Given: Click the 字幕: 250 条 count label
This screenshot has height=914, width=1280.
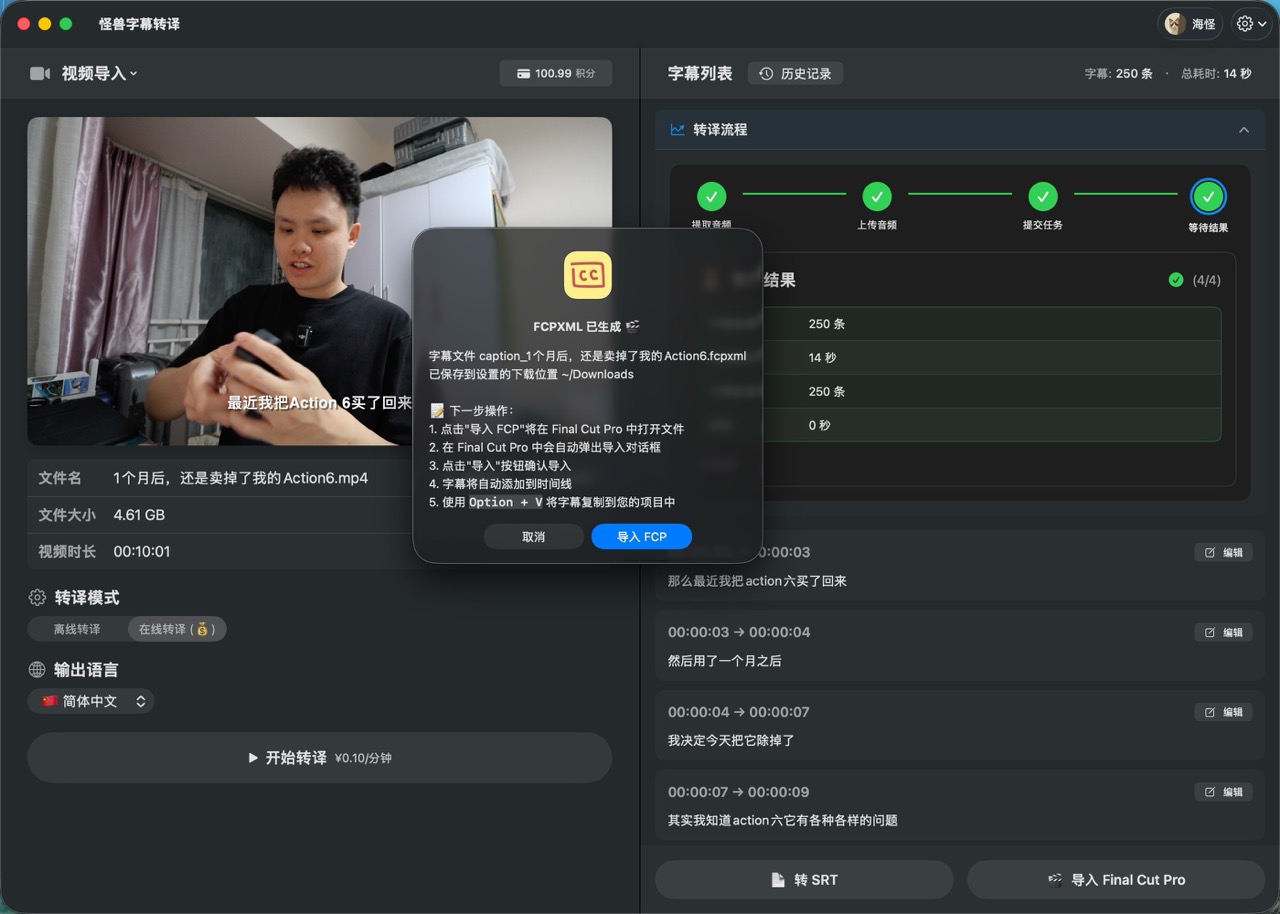Looking at the screenshot, I should click(1118, 74).
